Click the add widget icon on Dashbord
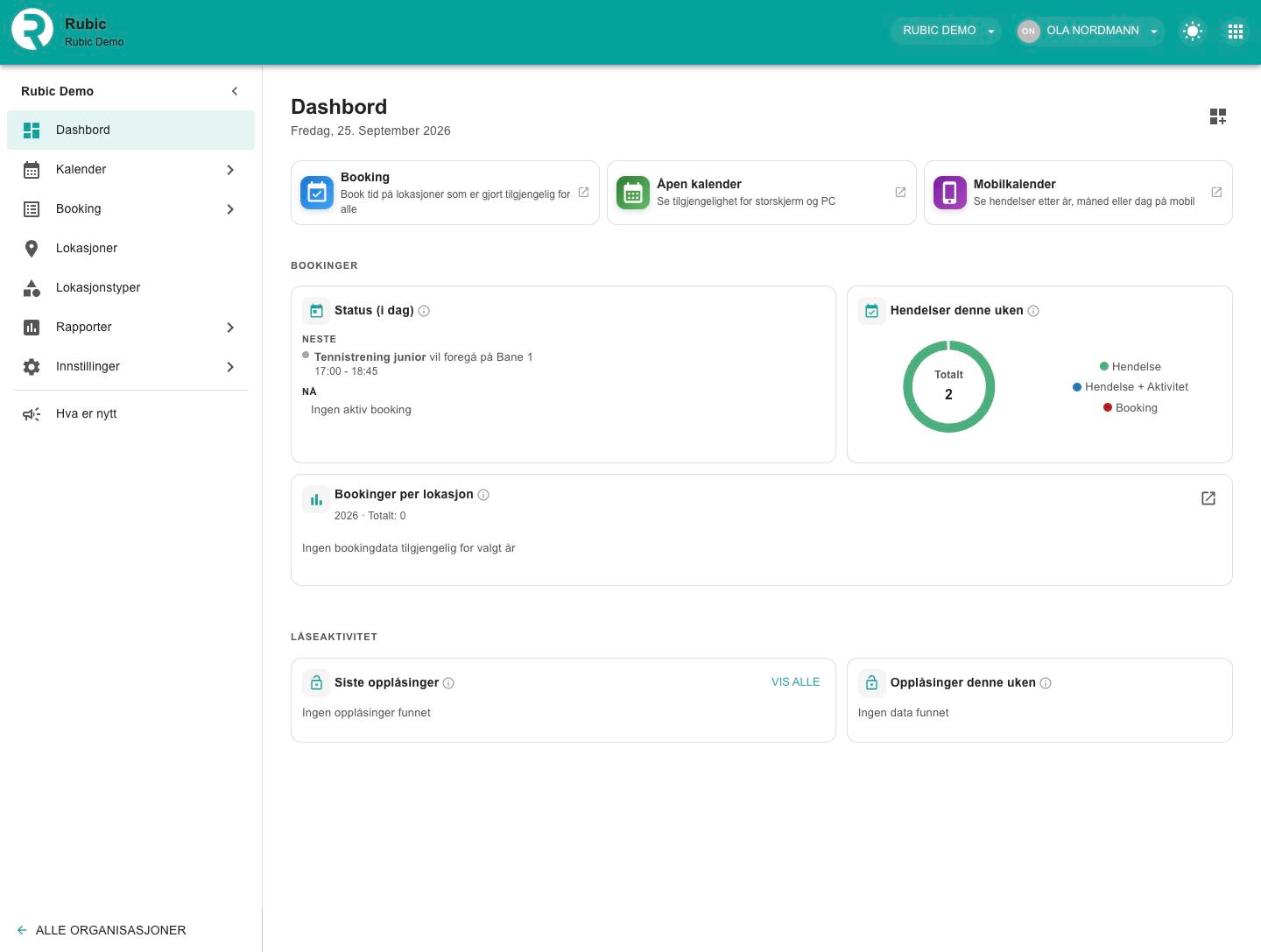The width and height of the screenshot is (1261, 952). tap(1218, 117)
